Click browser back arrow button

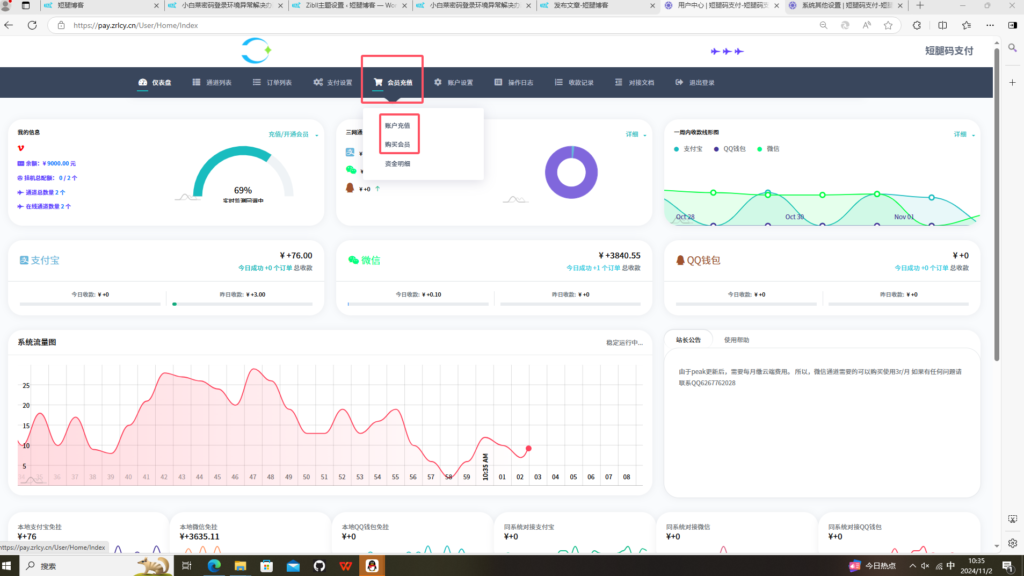click(x=8, y=25)
